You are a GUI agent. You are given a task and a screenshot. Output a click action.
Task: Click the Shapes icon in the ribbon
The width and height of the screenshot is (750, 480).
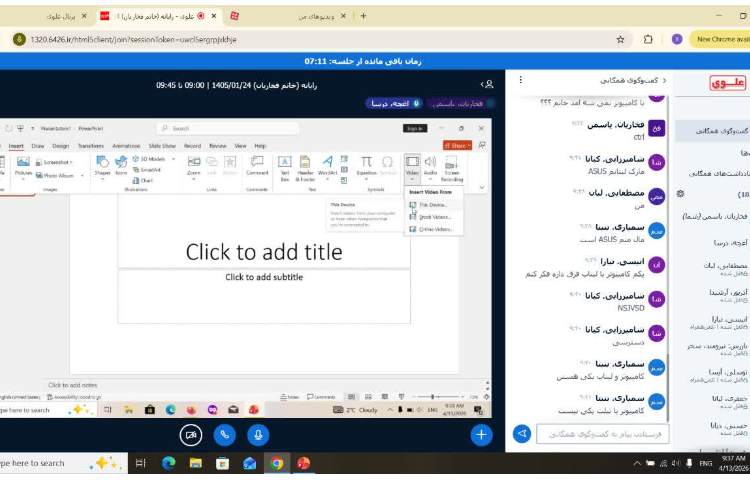coord(102,166)
